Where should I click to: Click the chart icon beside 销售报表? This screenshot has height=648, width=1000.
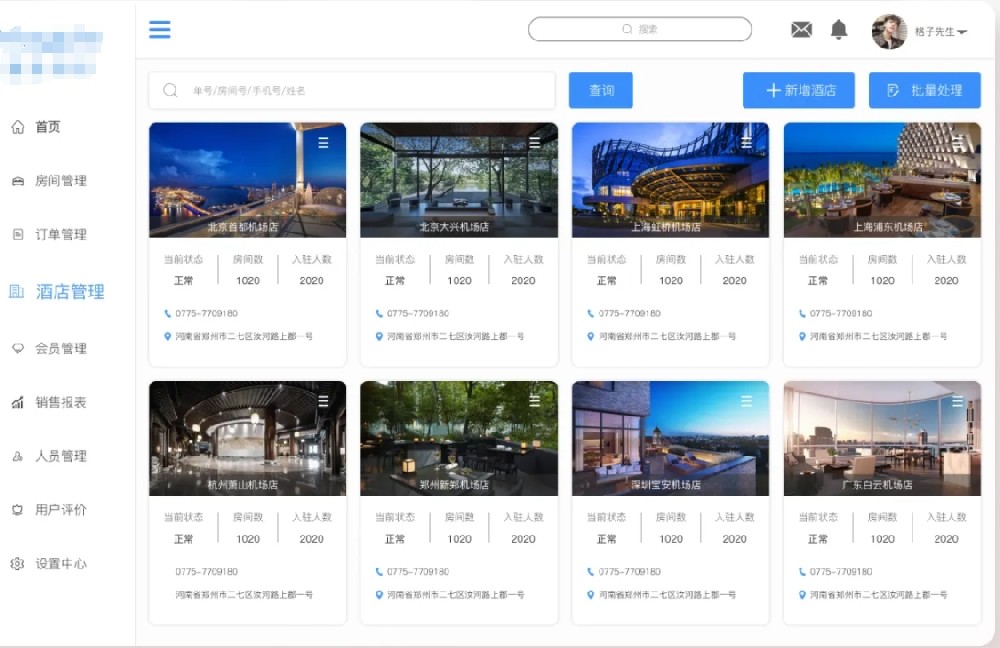pos(18,402)
